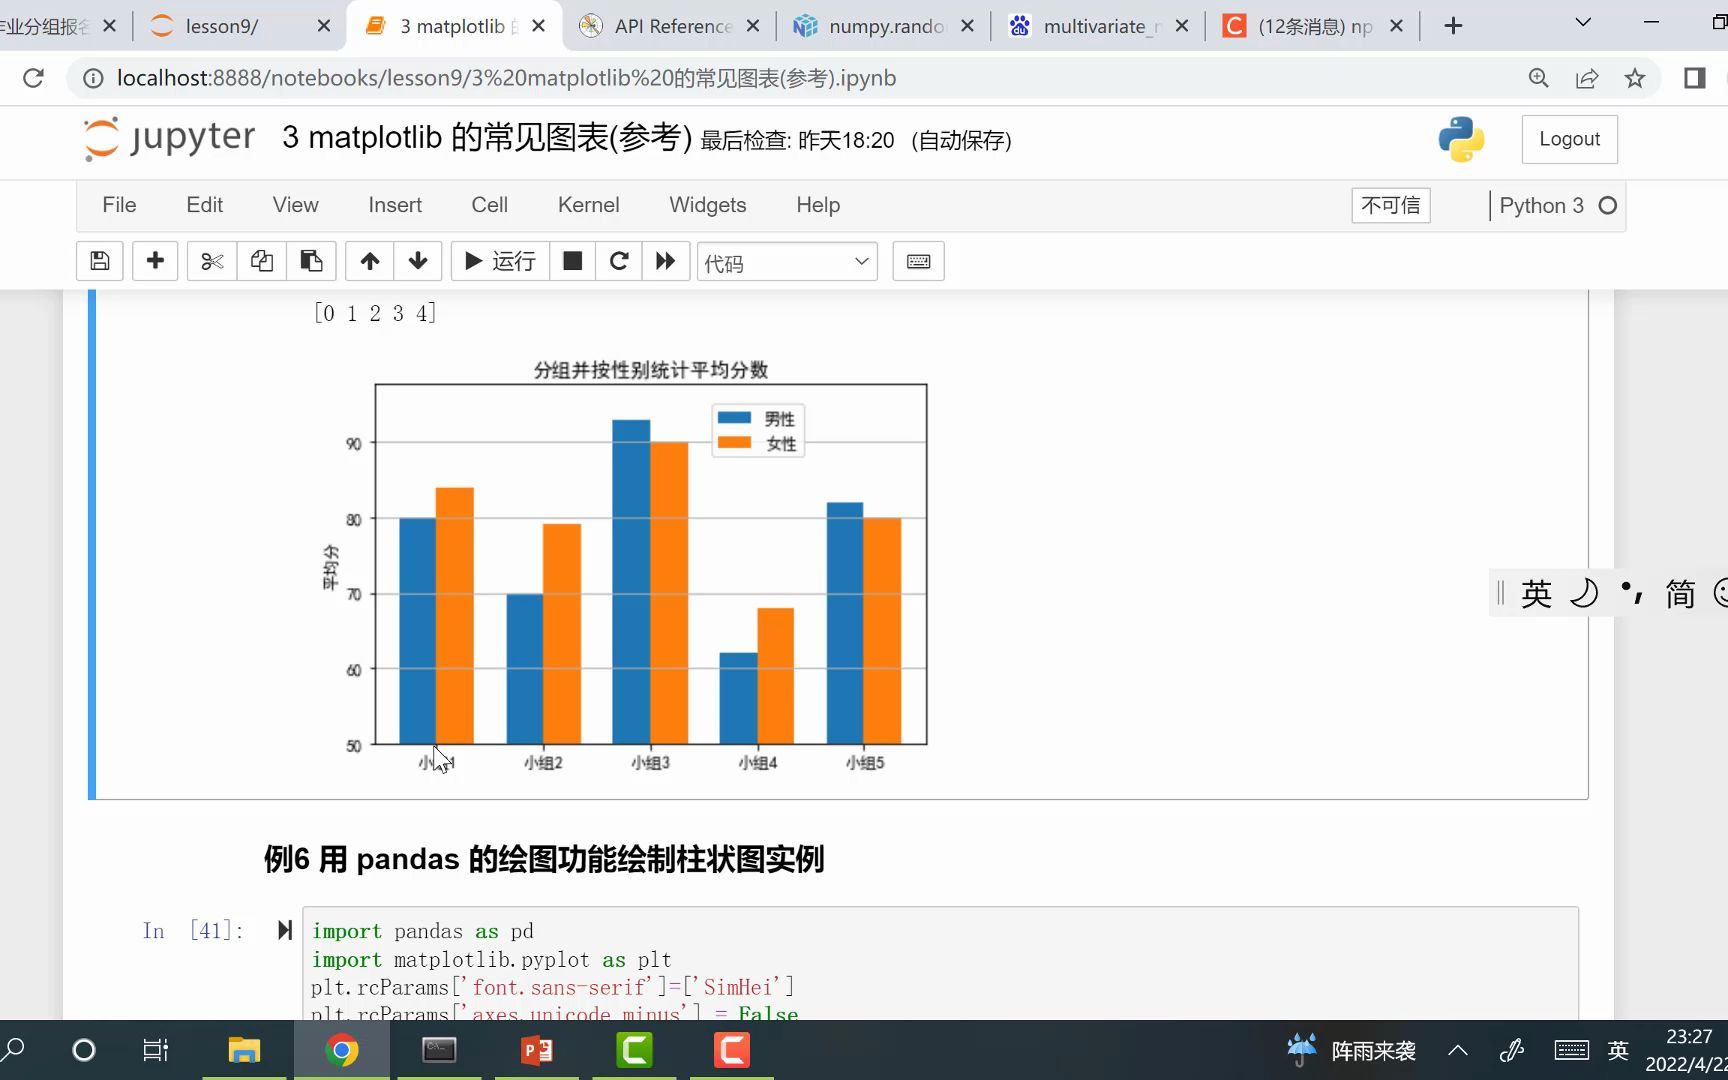Open the green Camtasia app in taskbar

(635, 1050)
